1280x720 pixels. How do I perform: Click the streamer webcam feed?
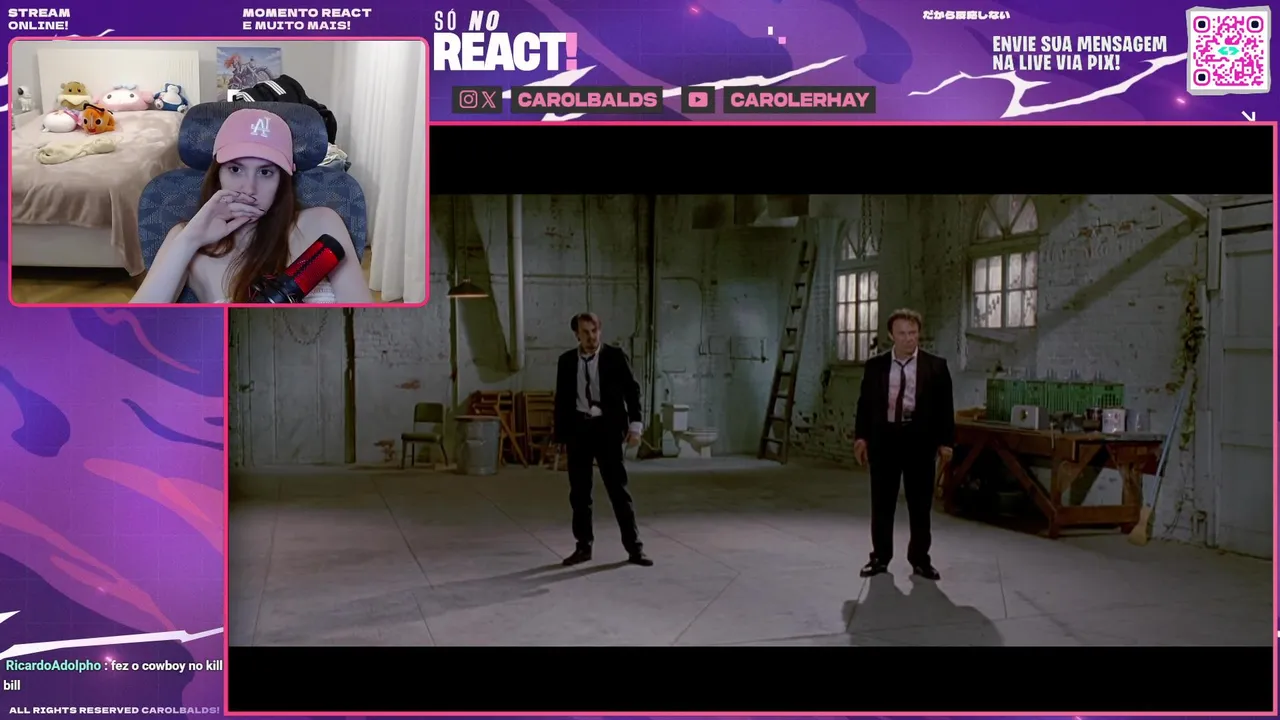218,171
